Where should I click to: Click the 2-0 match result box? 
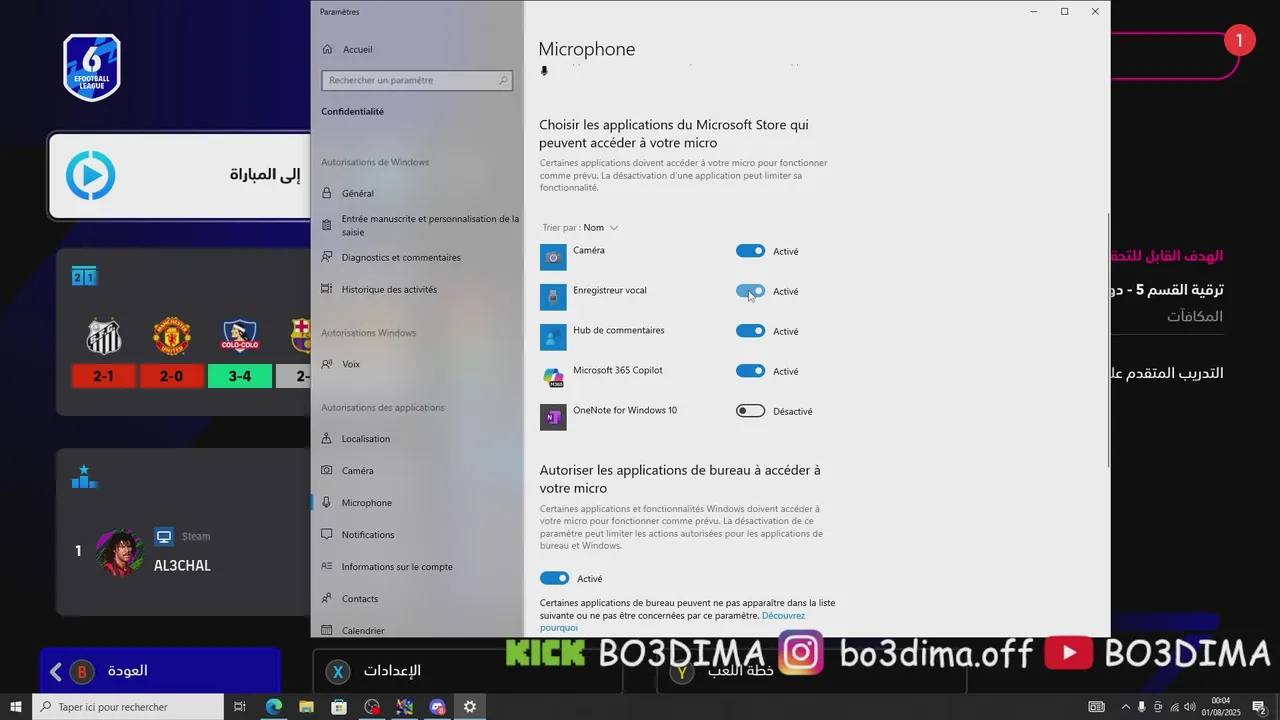[x=172, y=376]
